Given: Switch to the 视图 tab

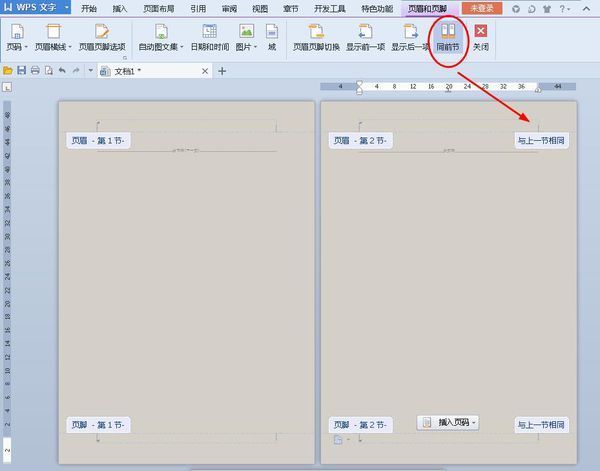Looking at the screenshot, I should (260, 8).
